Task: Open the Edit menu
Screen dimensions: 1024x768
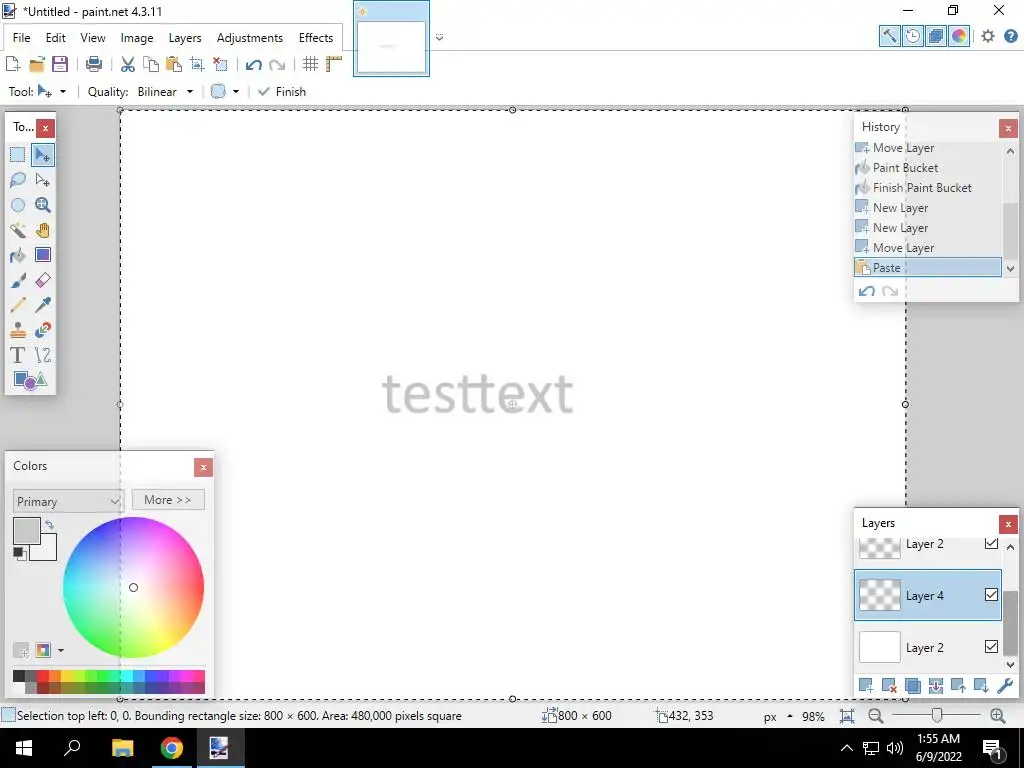Action: tap(56, 38)
